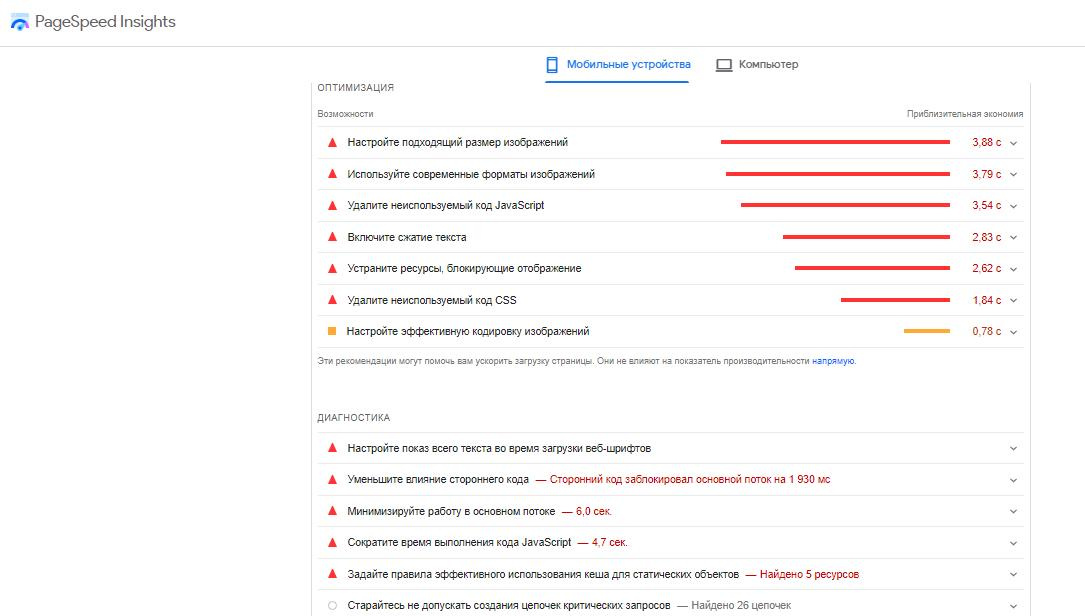The width and height of the screenshot is (1085, 616).
Task: Click text 'Удалите неиспользуемый код JavaScript'
Action: click(446, 205)
